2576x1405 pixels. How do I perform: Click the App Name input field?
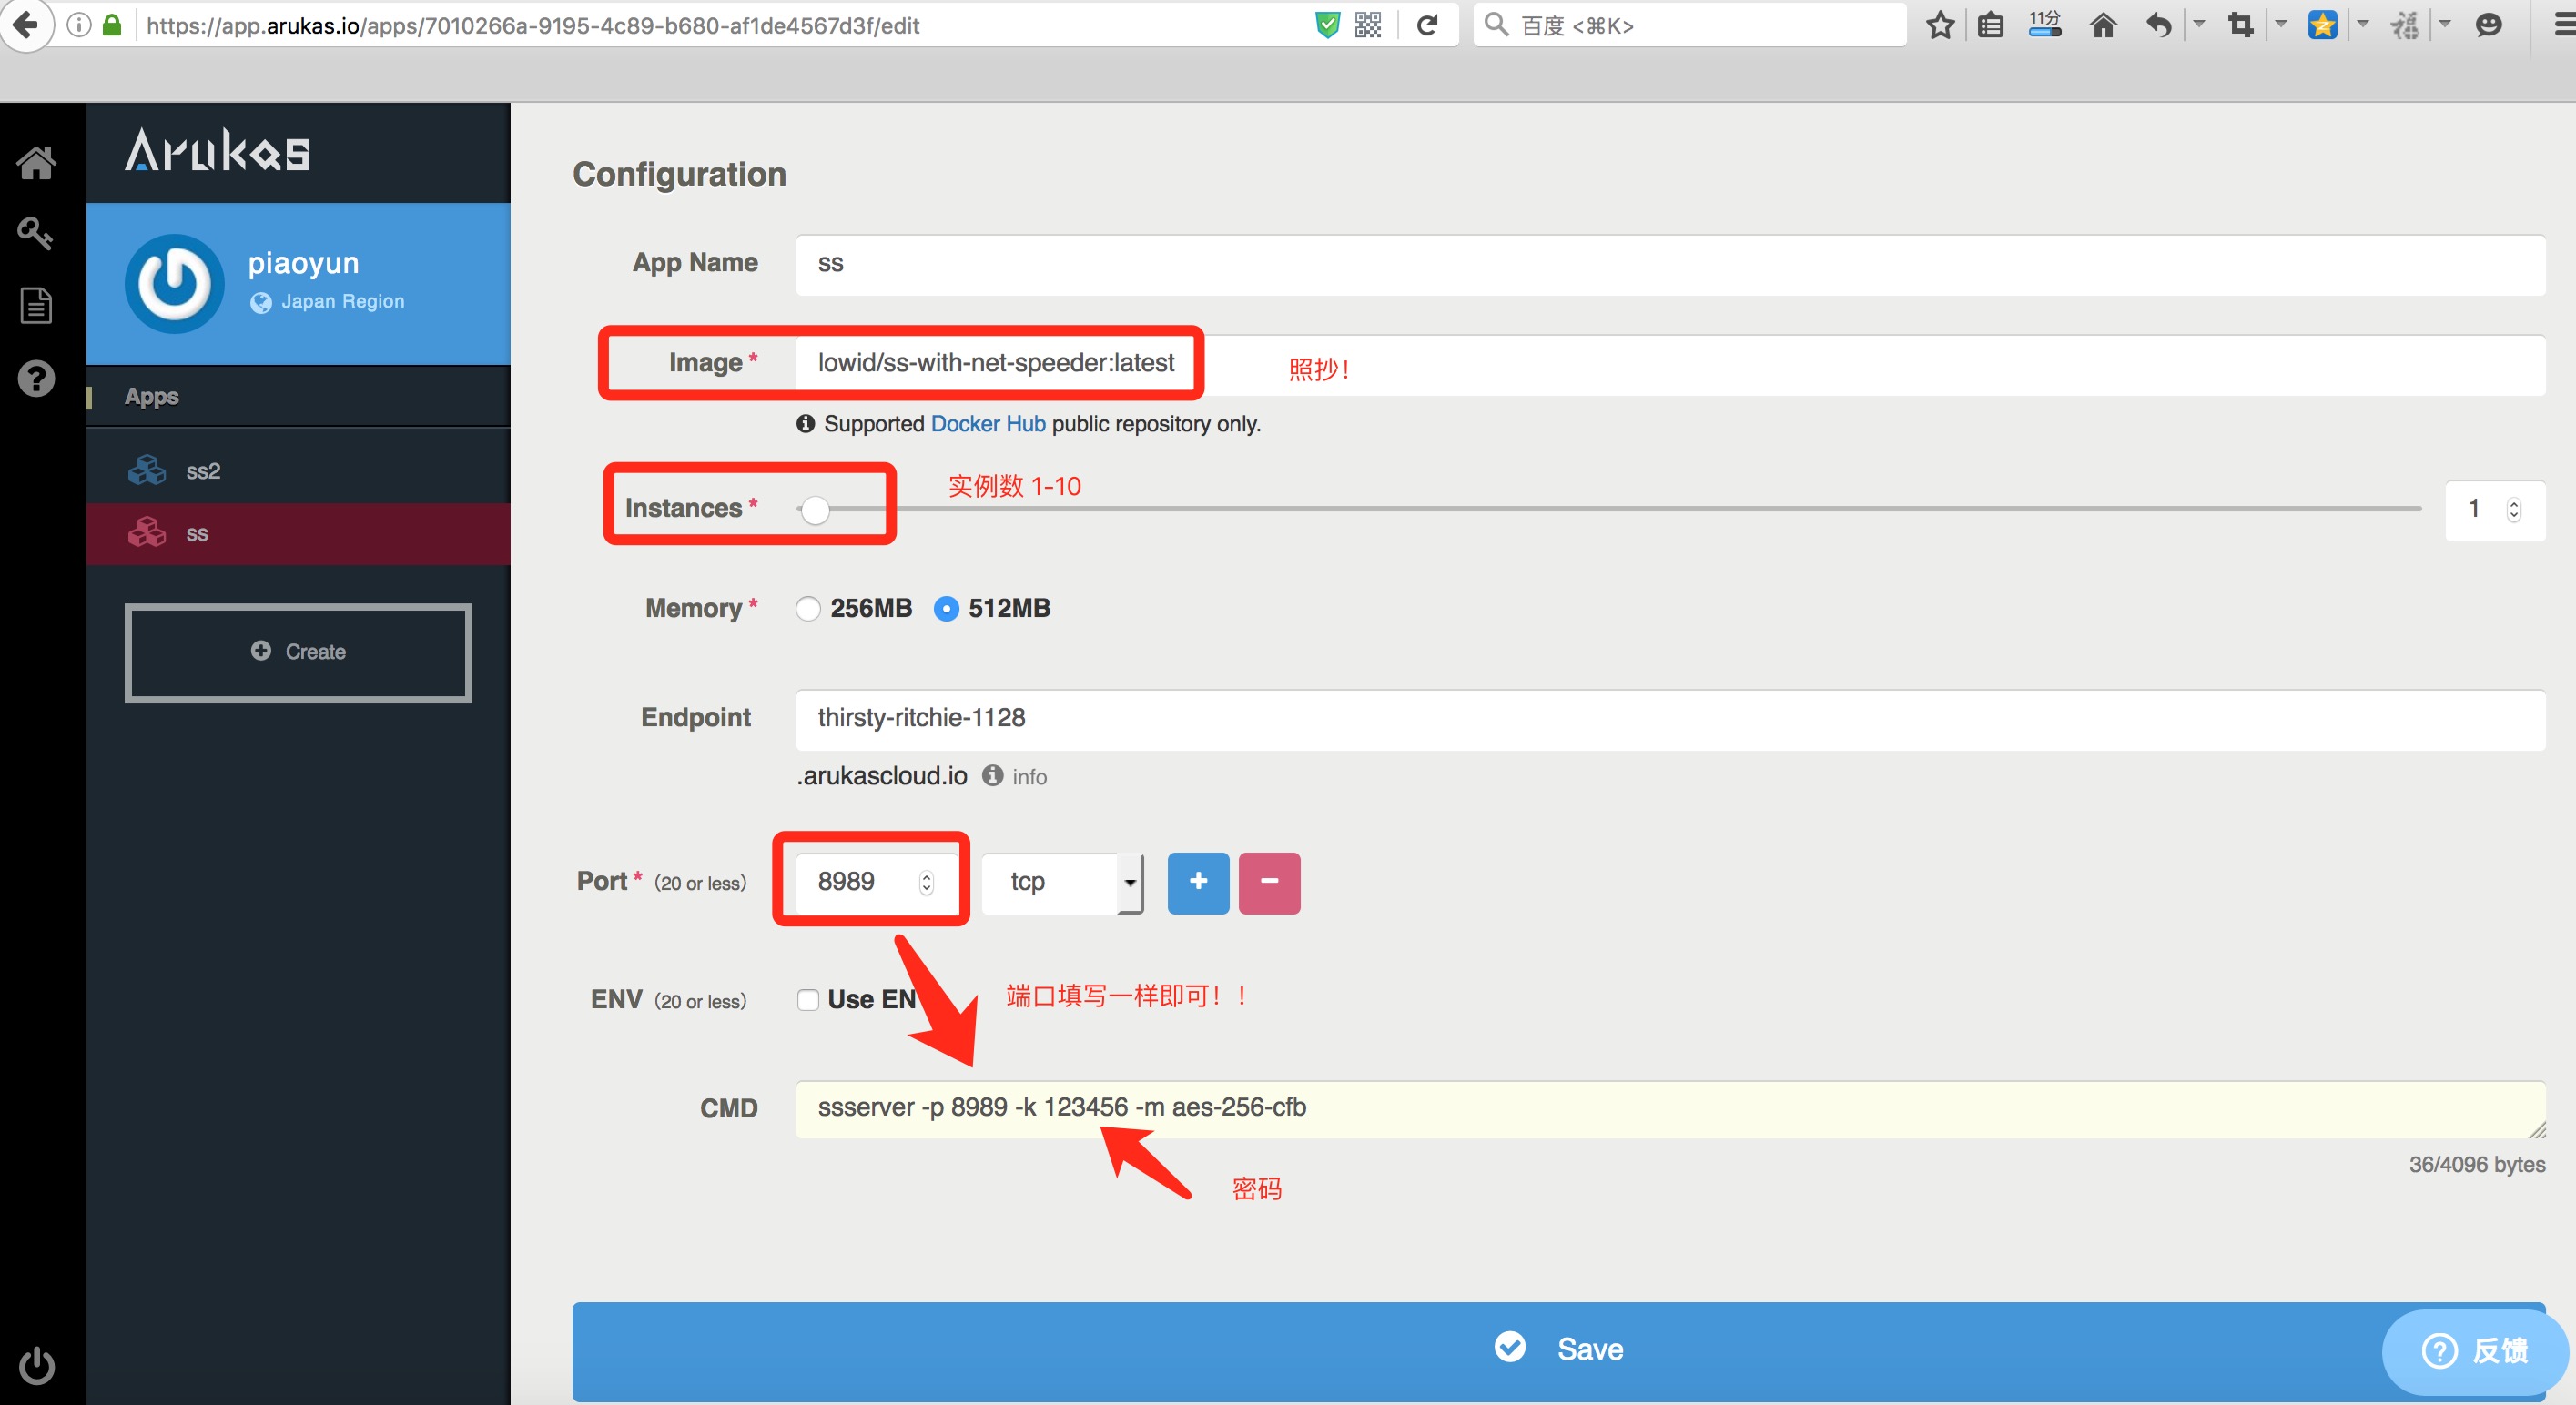pos(1670,264)
